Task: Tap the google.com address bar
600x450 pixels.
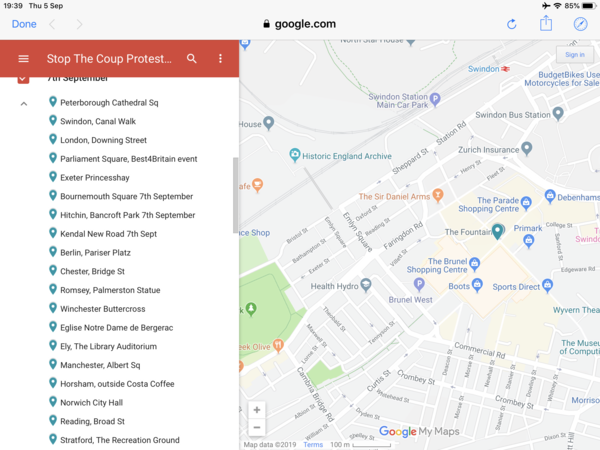Action: (x=299, y=24)
